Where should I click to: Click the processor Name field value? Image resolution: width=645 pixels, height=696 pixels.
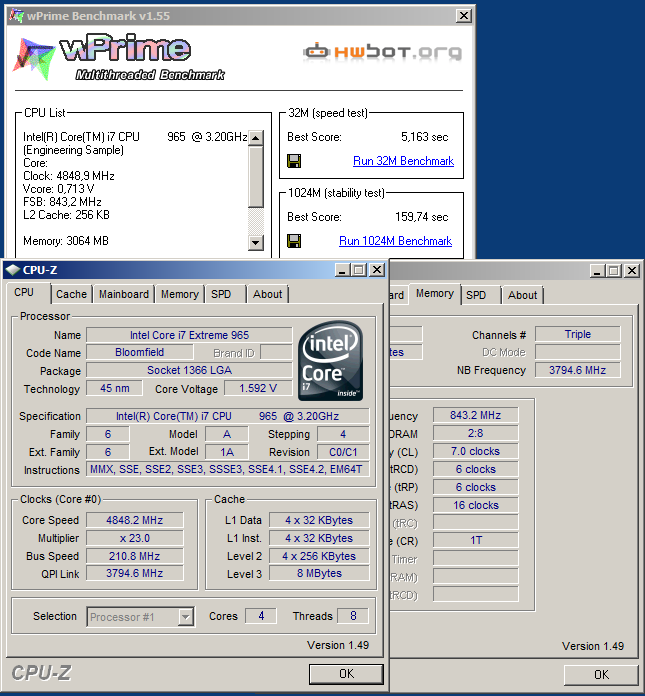click(x=190, y=335)
